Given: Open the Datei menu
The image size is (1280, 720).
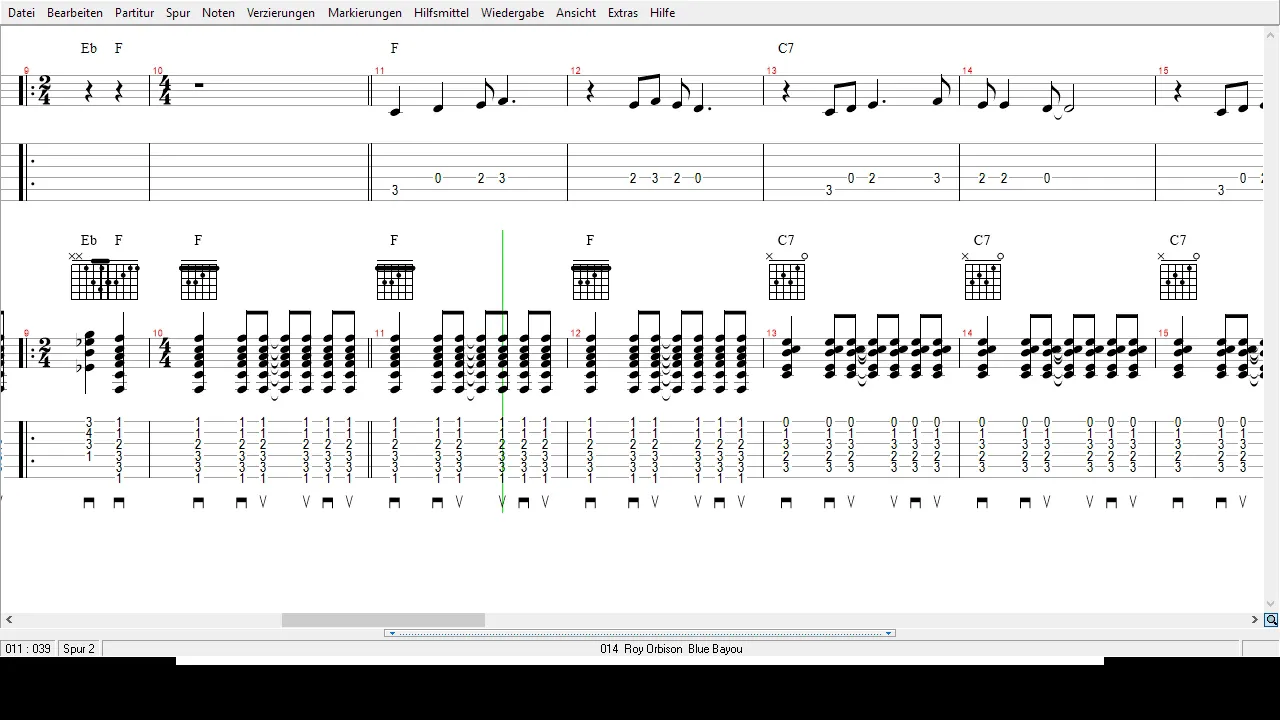Looking at the screenshot, I should point(21,13).
